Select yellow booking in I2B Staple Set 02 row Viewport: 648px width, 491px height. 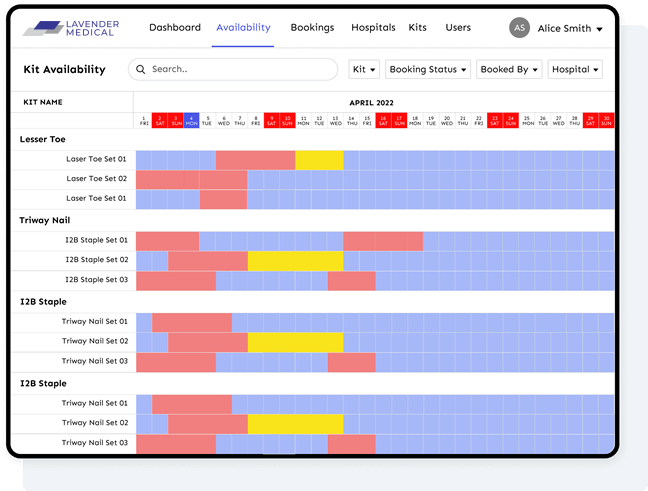pos(295,261)
